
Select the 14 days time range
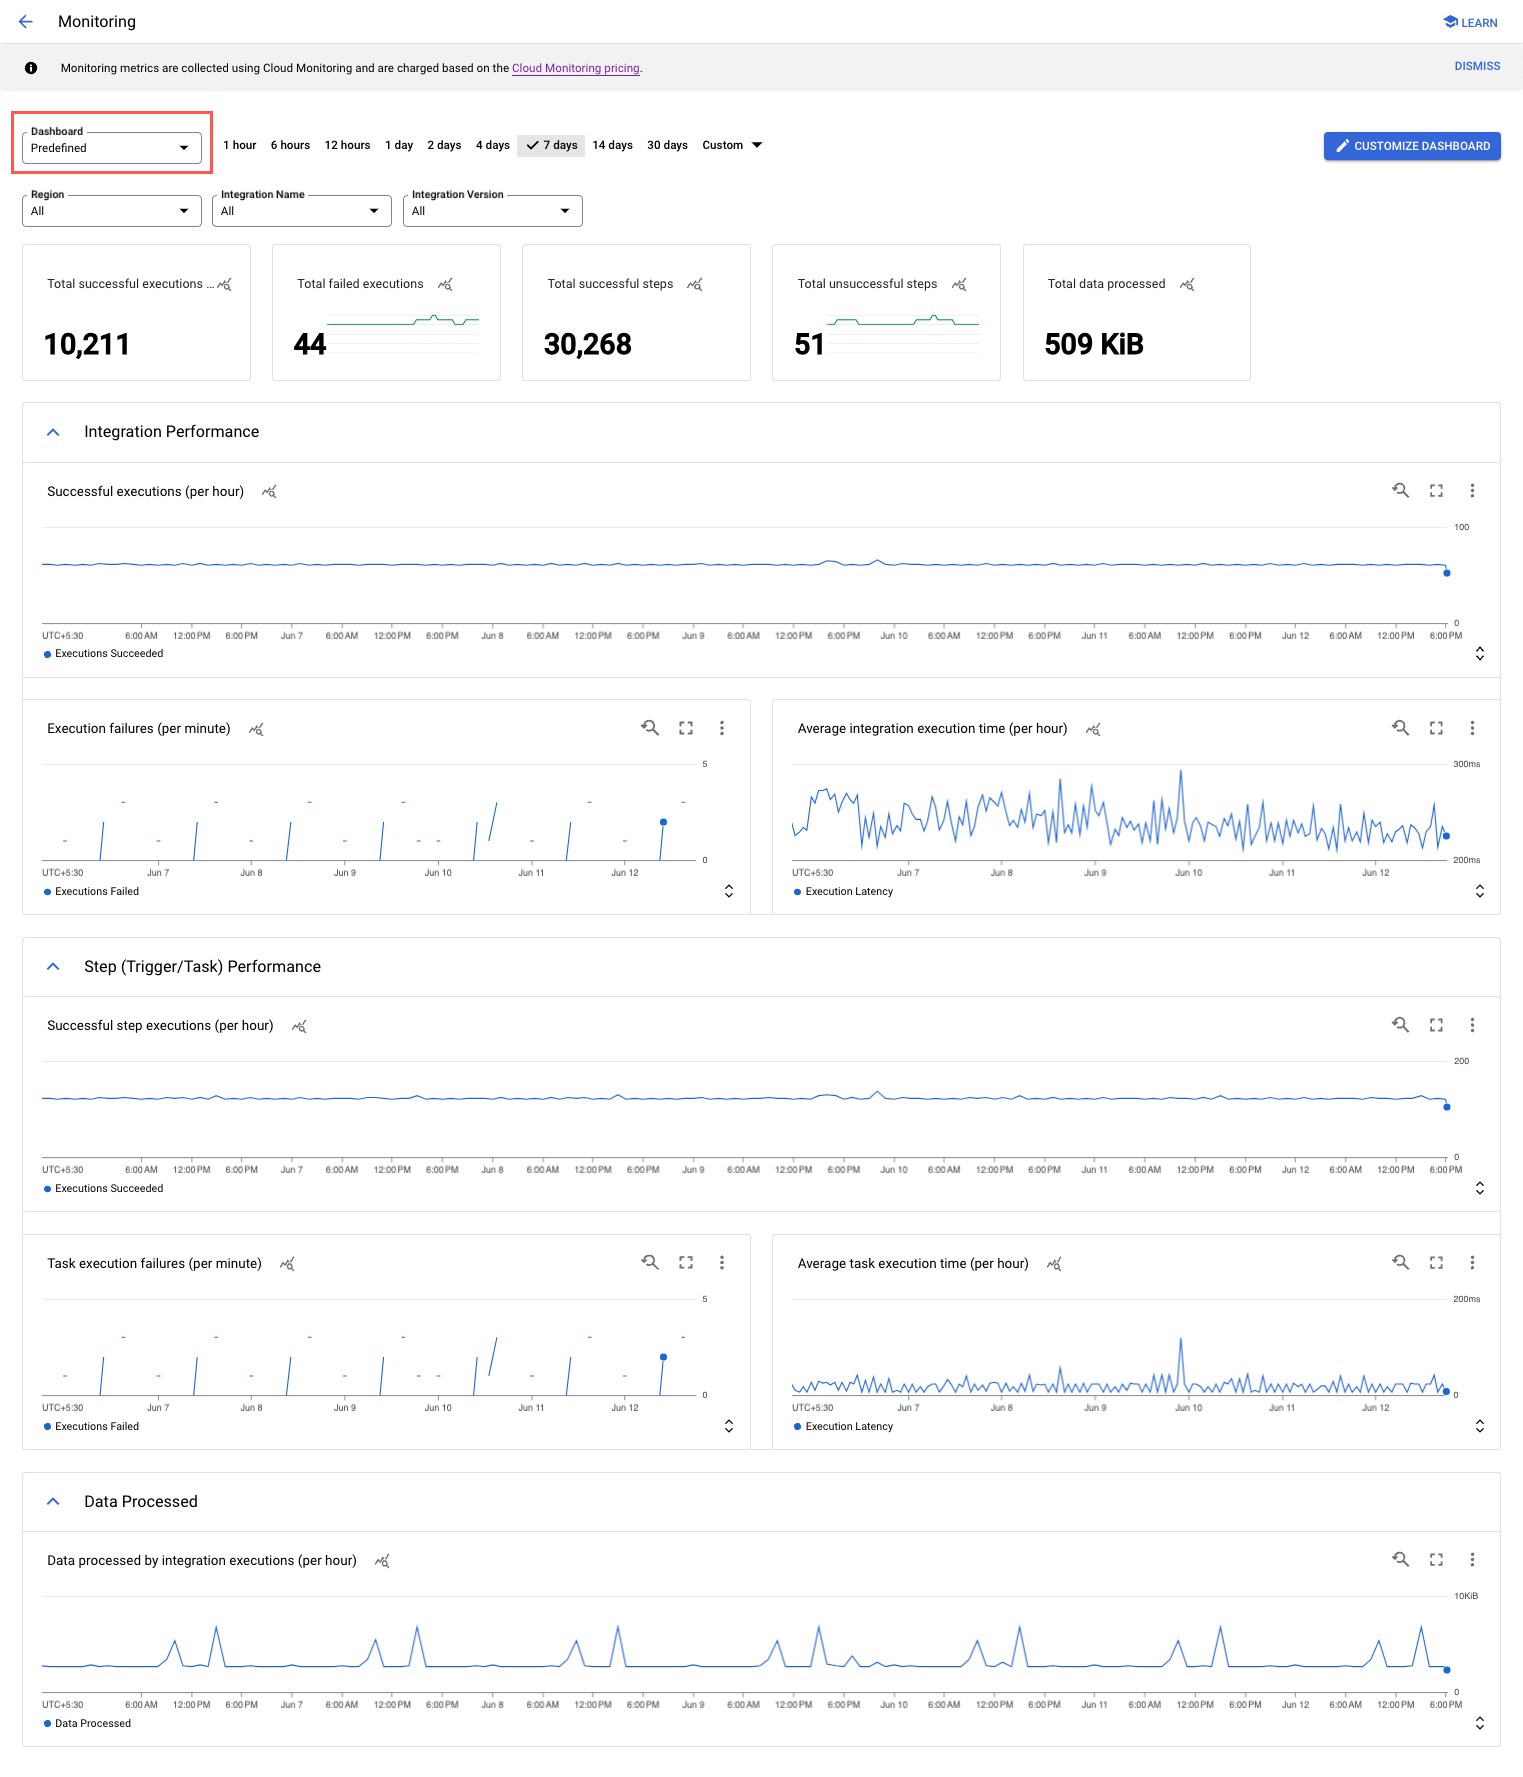coord(612,145)
